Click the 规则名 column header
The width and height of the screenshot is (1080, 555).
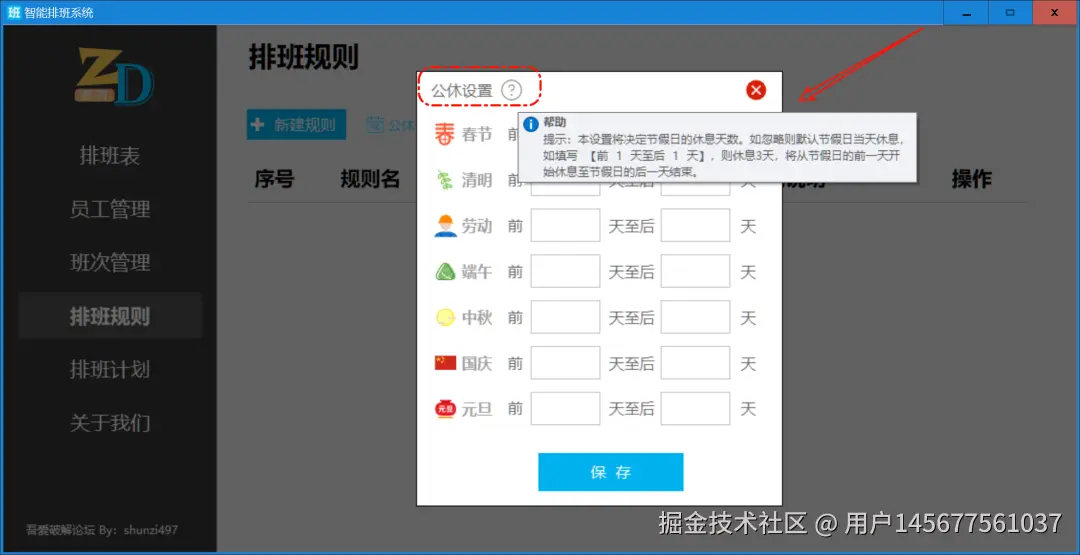coord(370,179)
